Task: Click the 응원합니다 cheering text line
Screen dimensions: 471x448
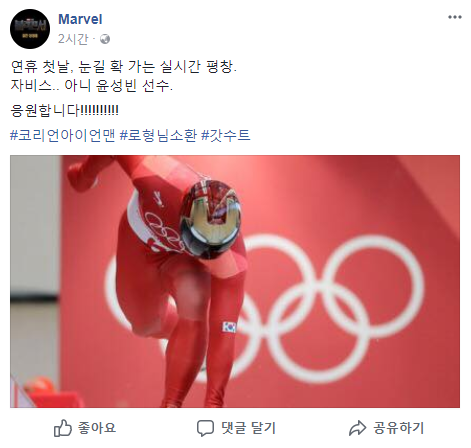Action: (x=64, y=110)
